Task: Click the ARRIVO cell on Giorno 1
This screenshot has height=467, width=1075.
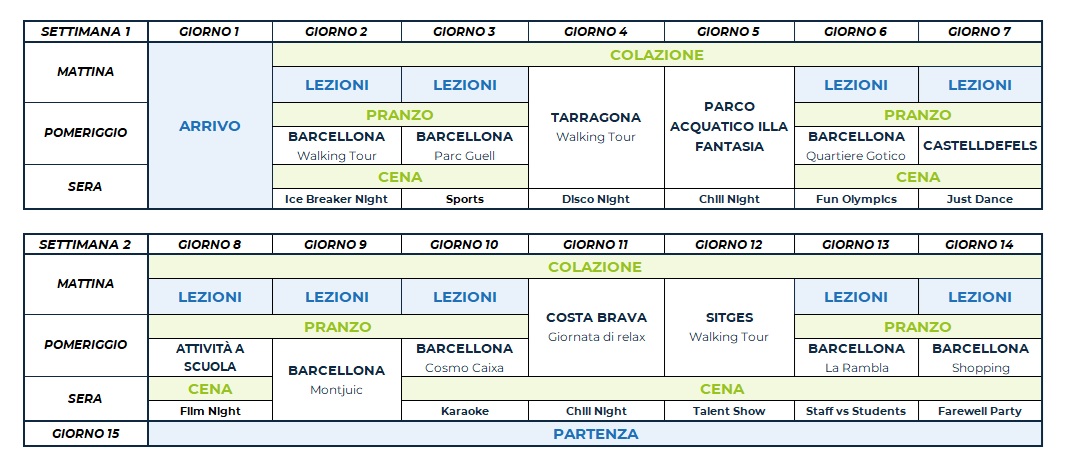Action: (x=210, y=126)
